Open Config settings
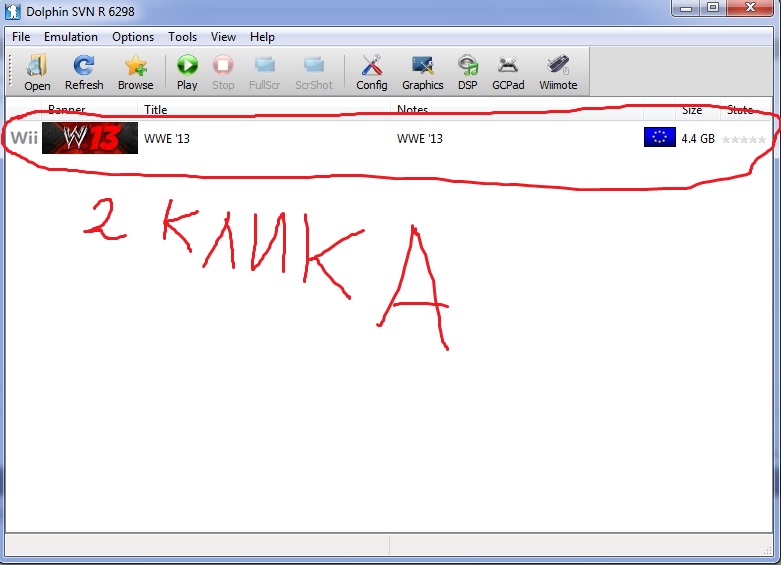Screen dimensions: 781x565 click(x=372, y=73)
